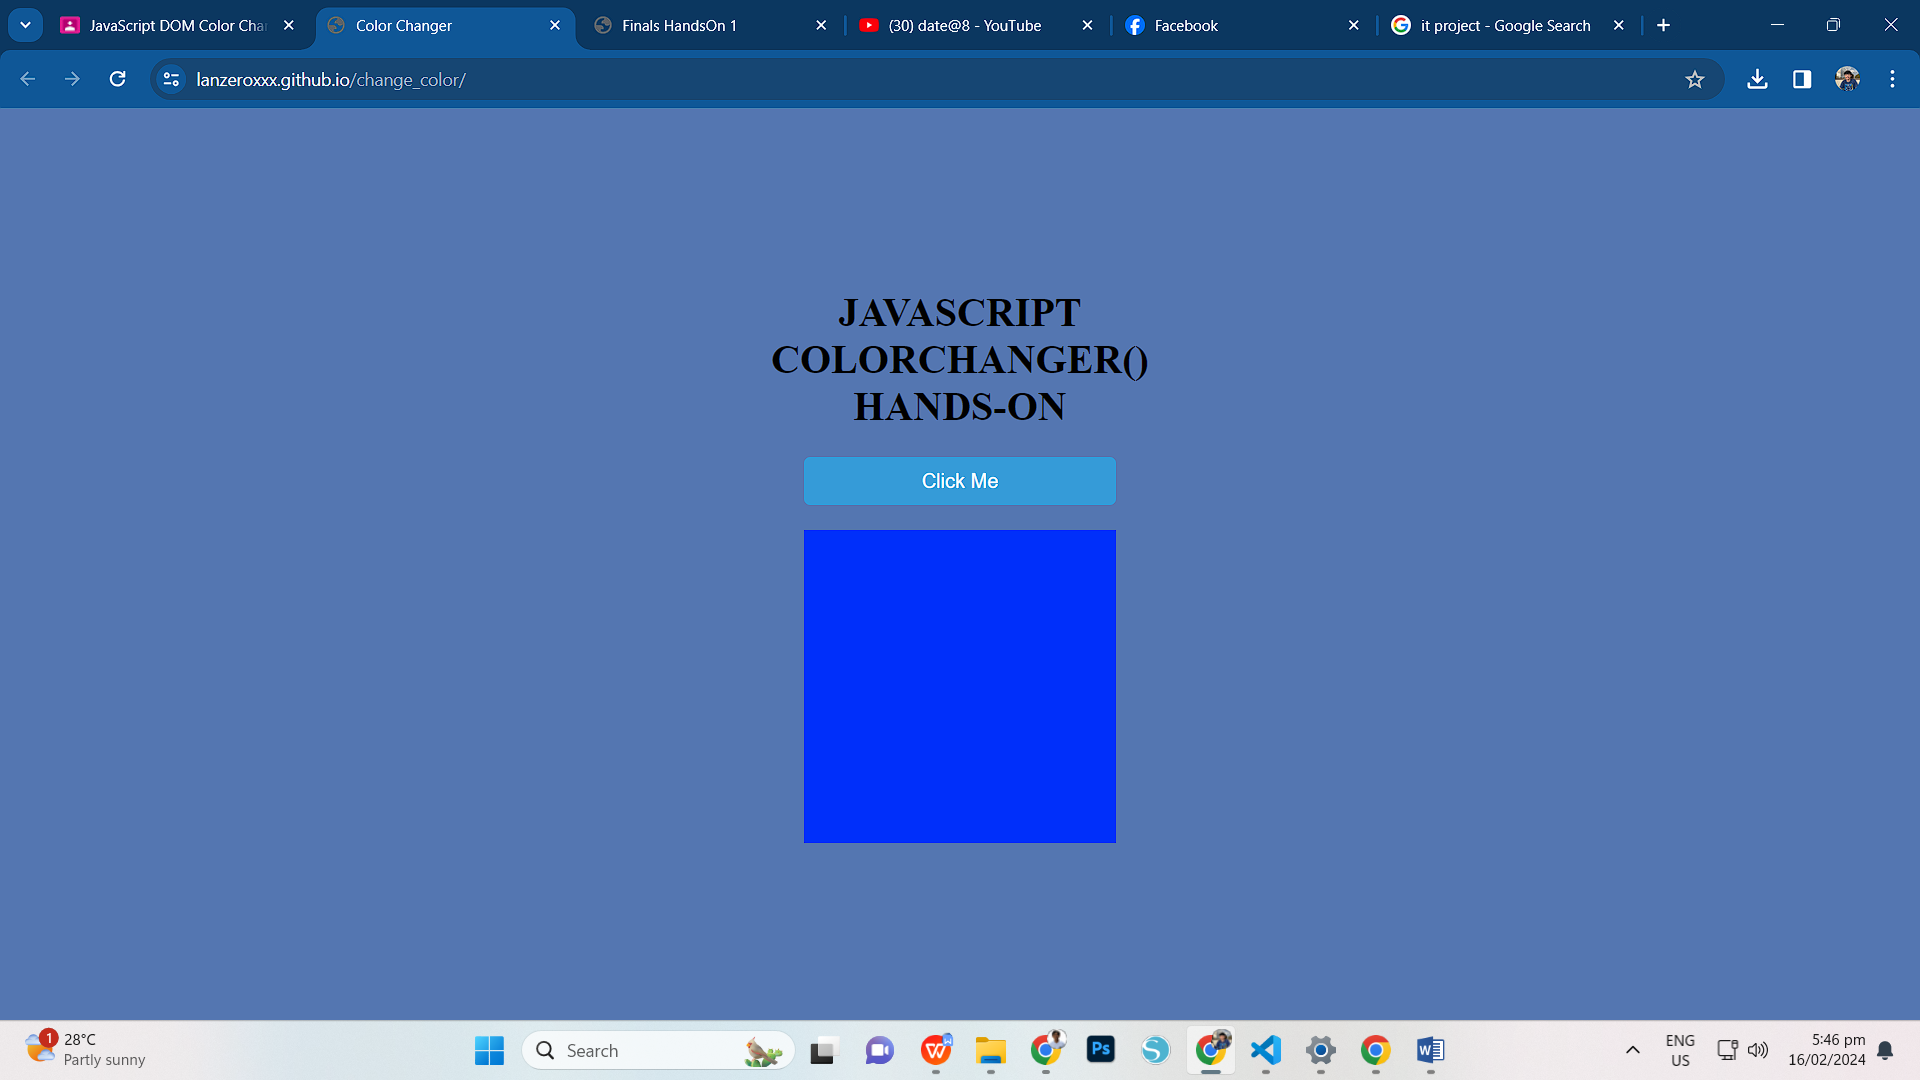Open the volume control in the system tray
1920x1080 pixels.
click(1758, 1050)
